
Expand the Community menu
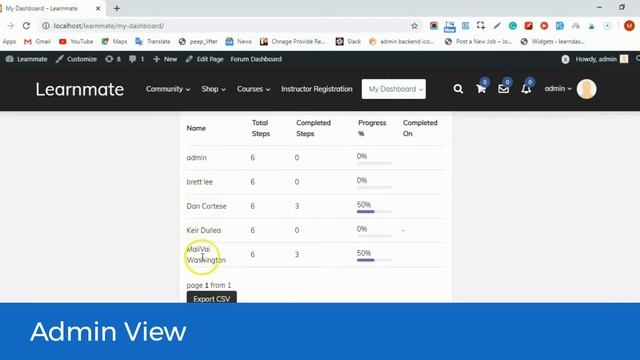[168, 89]
